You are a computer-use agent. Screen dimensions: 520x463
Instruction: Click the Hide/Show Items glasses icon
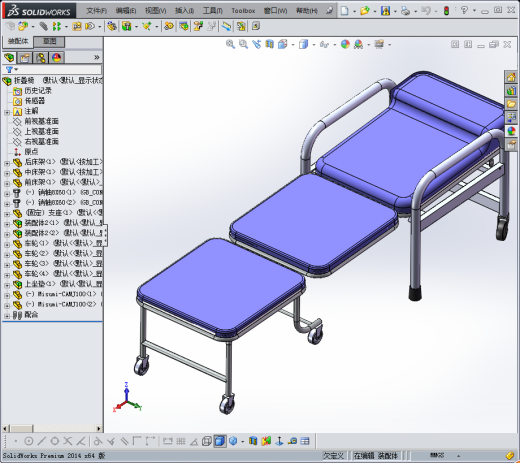324,44
